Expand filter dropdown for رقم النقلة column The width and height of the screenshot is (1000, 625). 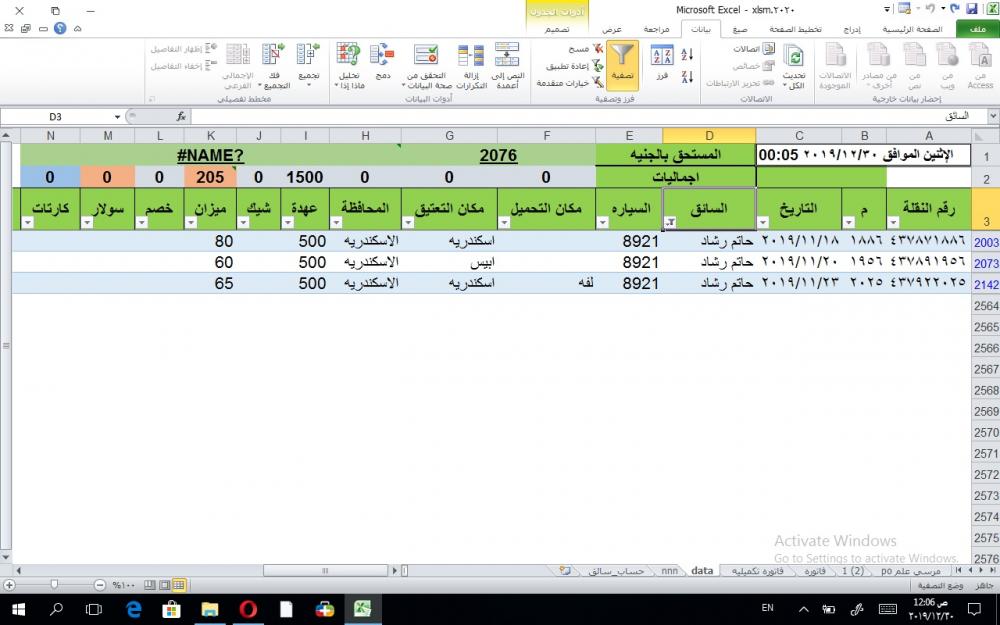click(x=893, y=223)
